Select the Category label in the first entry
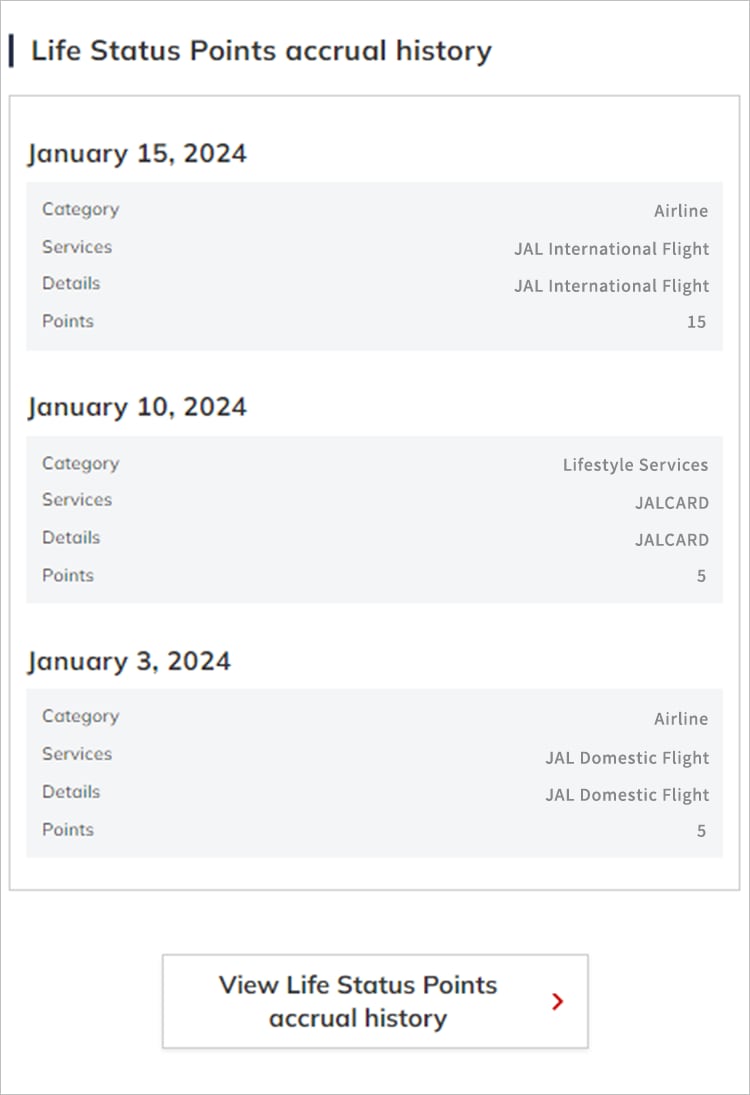The image size is (750, 1095). [x=80, y=209]
